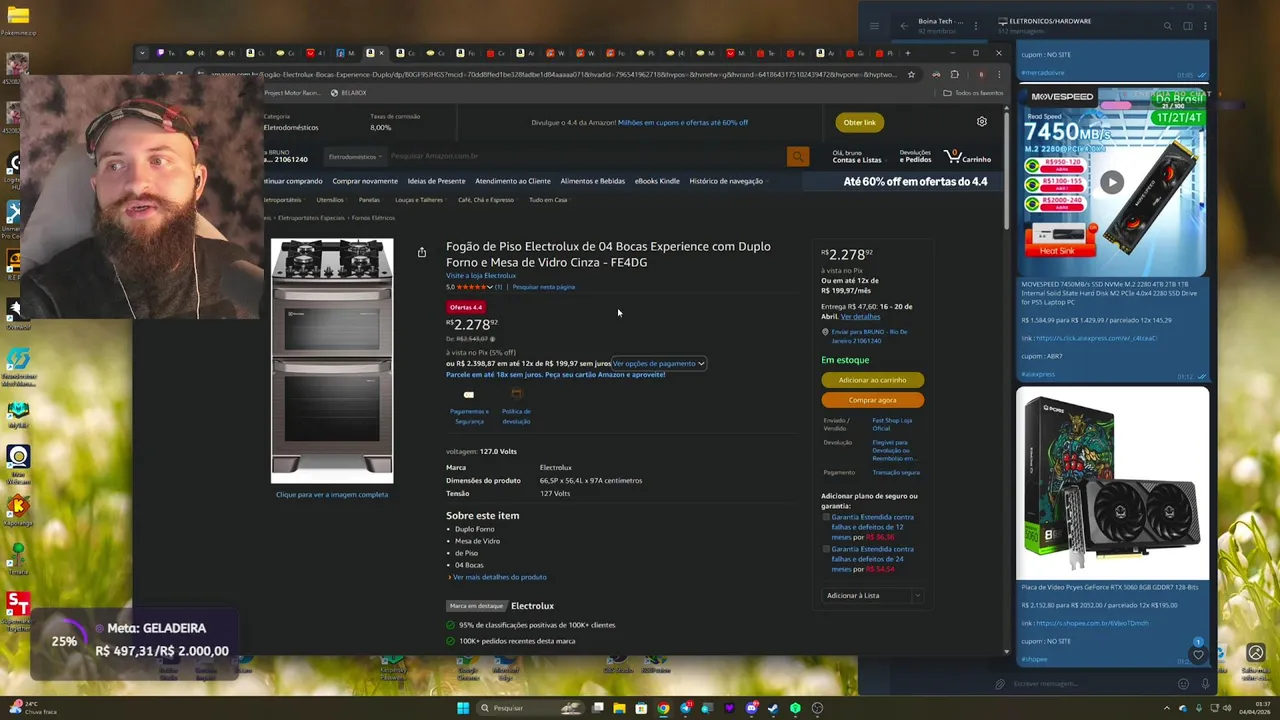1280x720 pixels.
Task: Open the Eletrodomésticos search category dropdown
Action: tap(355, 157)
